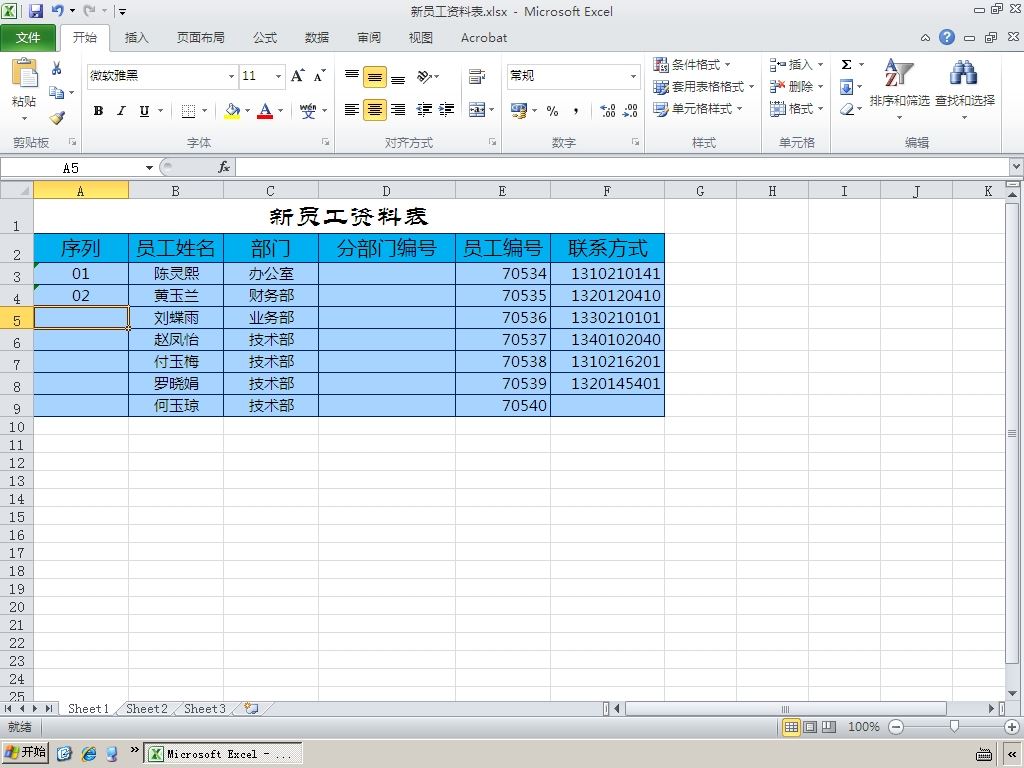Select the cell containing 刘蝶雨

176,317
